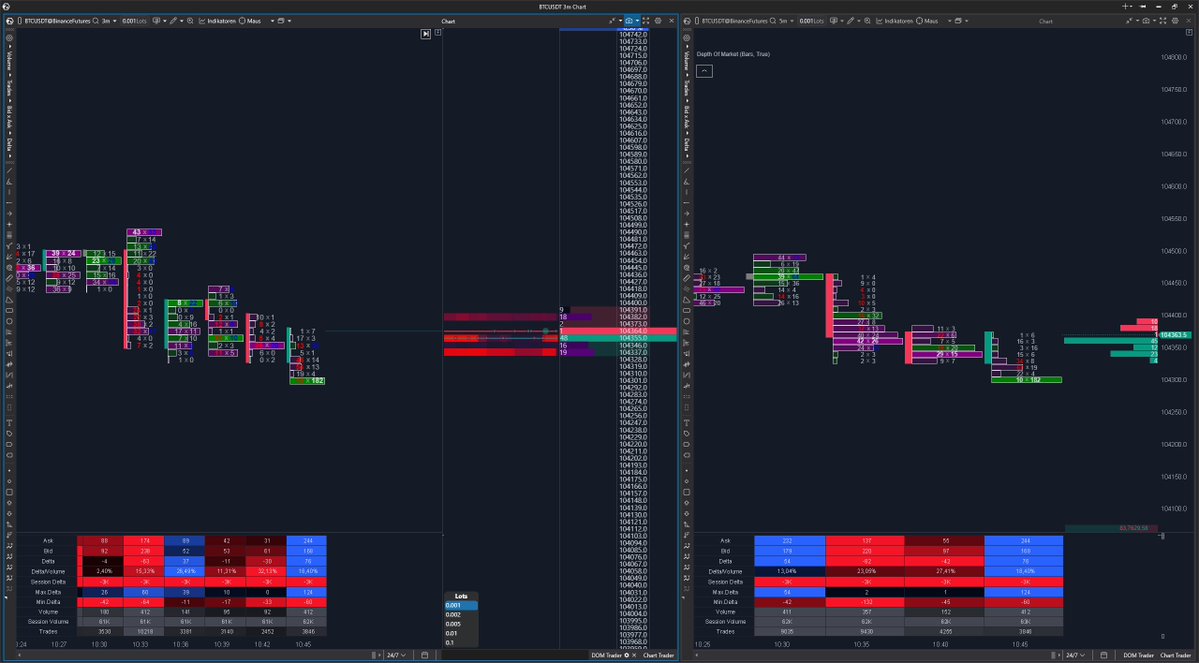Select 0.005 in Lots list
The image size is (1199, 663).
tap(461, 624)
